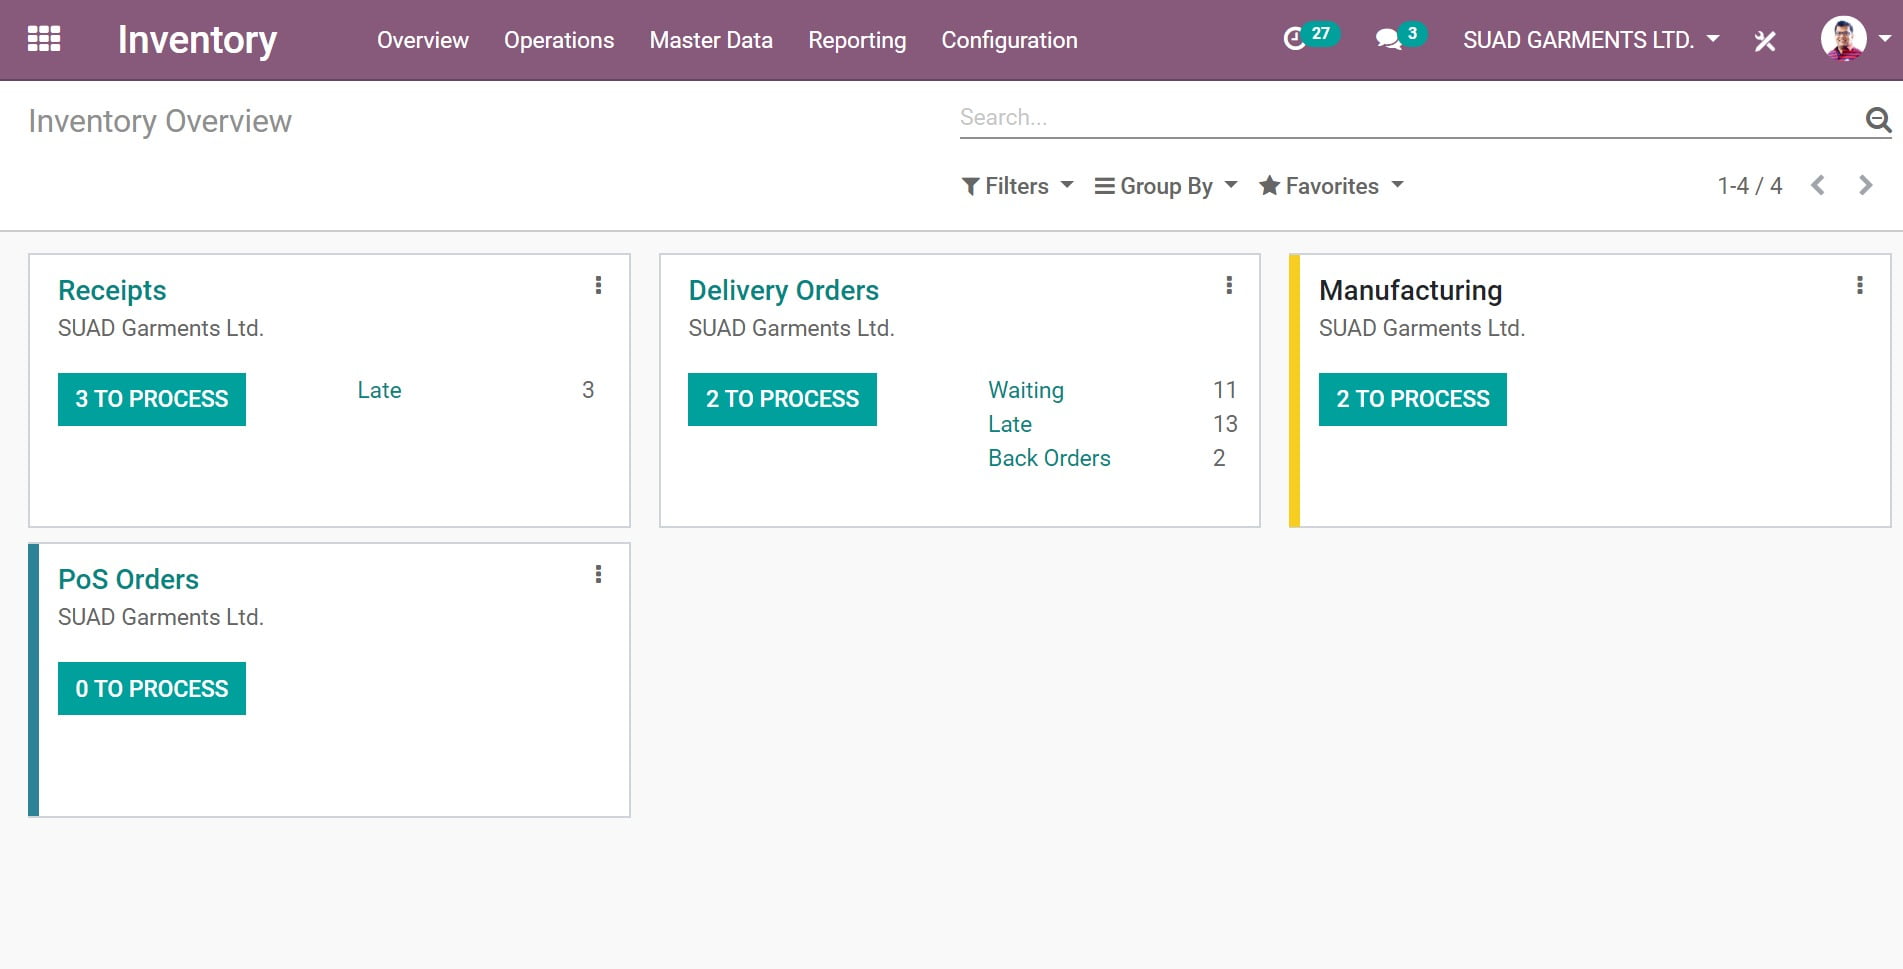The image size is (1903, 969).
Task: Click 2 TO PROCESS on Manufacturing
Action: [1413, 399]
